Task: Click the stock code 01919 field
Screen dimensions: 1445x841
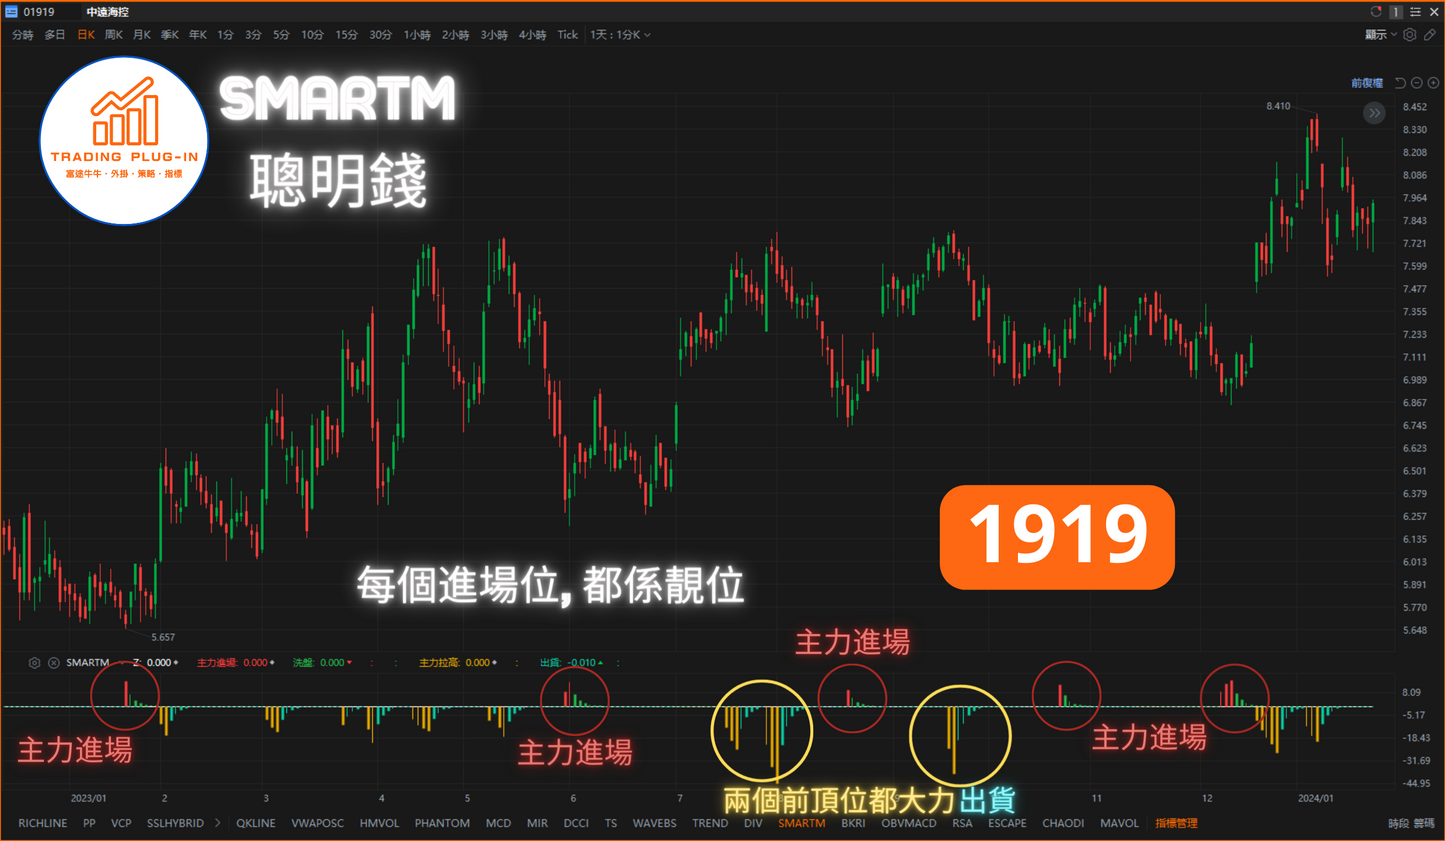Action: pos(39,12)
